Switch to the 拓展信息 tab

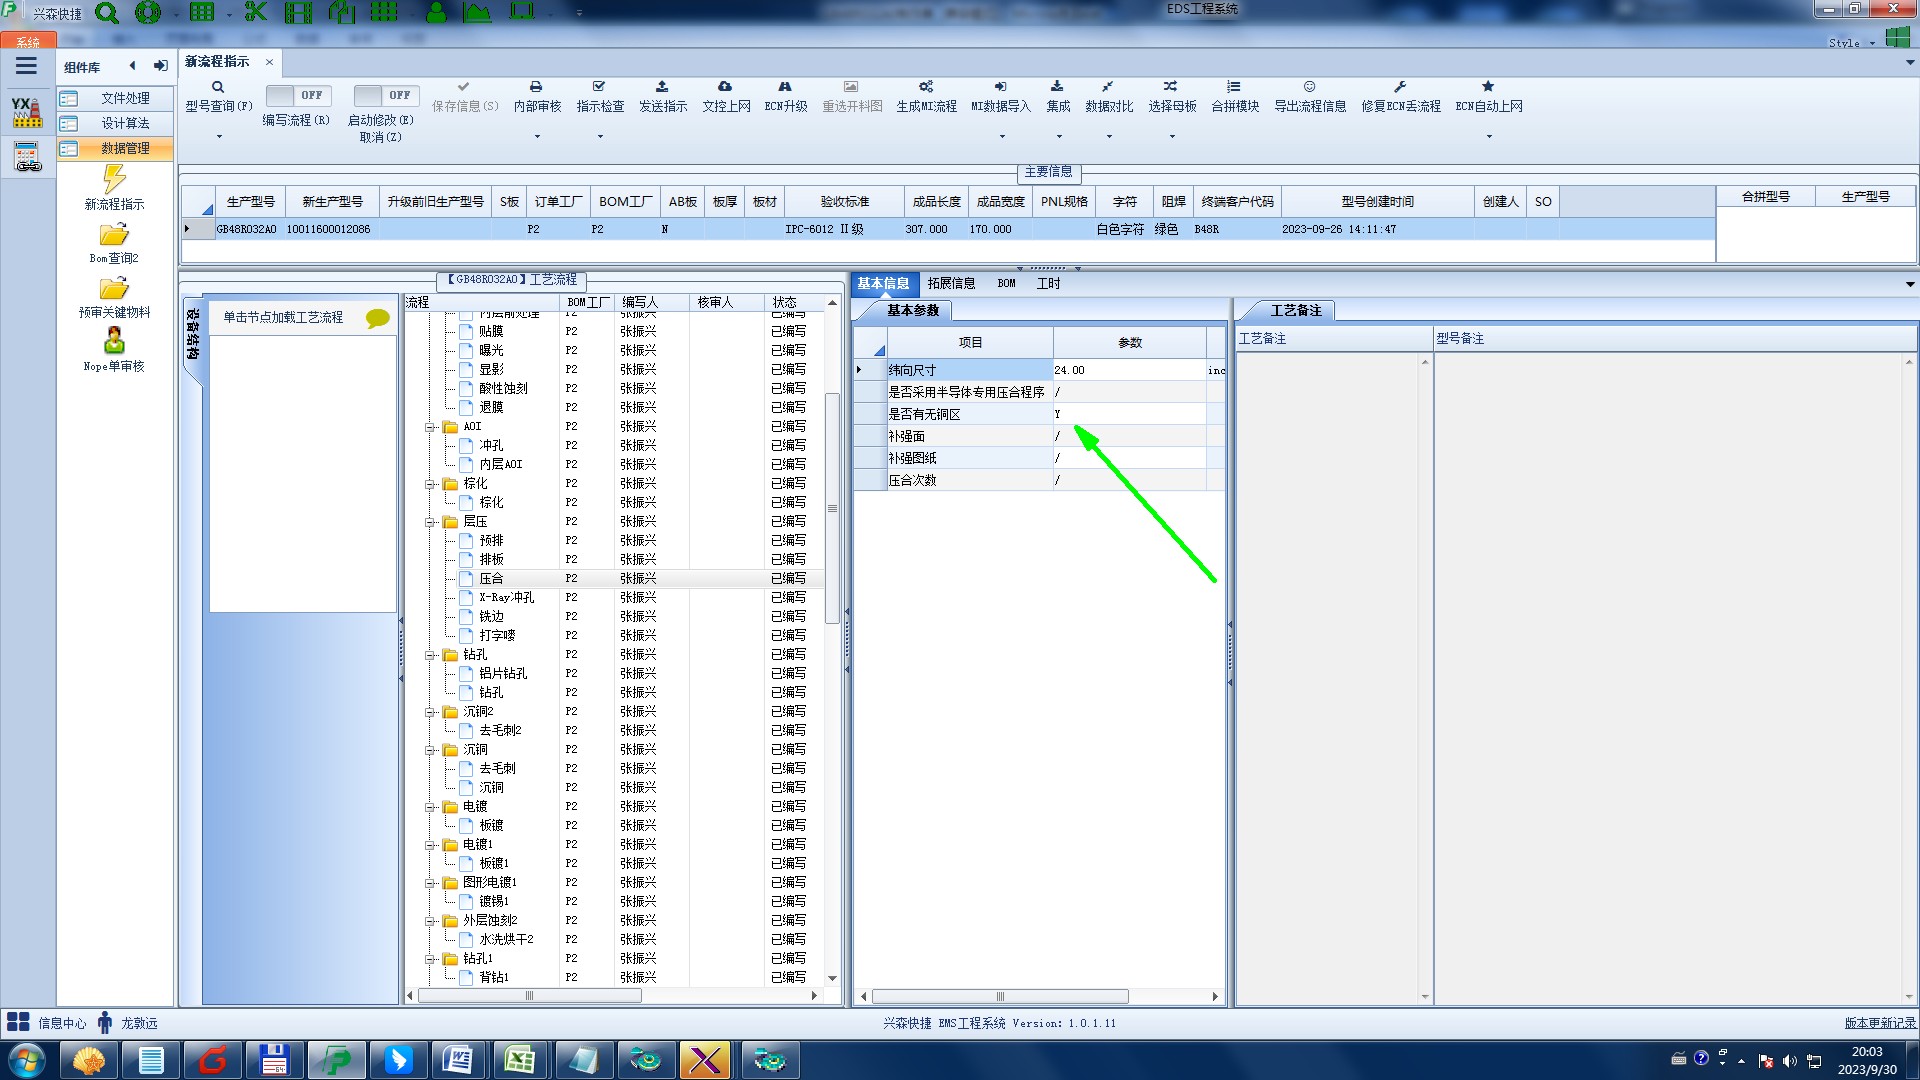950,284
